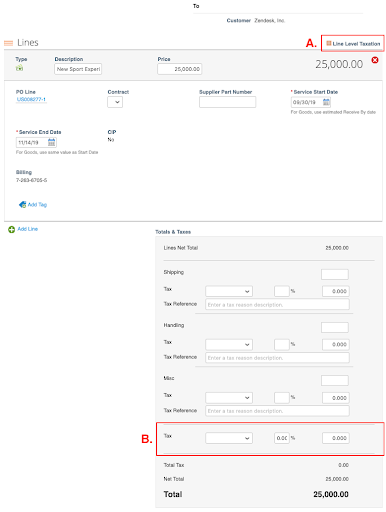Click the Supplier Part Number field
This screenshot has height=512, width=386.
[227, 102]
